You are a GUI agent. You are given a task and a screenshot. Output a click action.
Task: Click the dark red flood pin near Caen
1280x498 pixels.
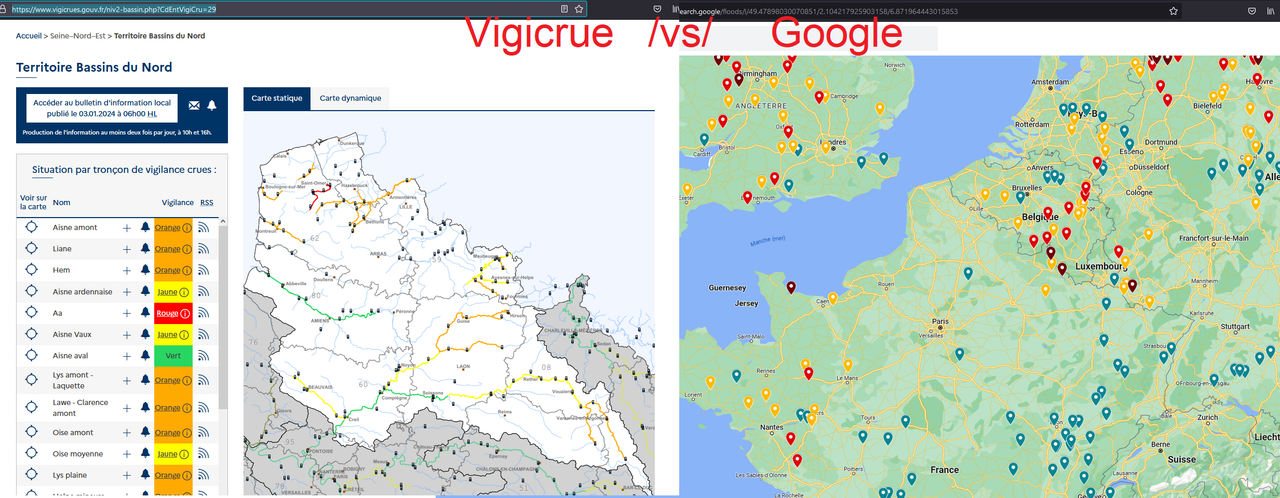pos(790,288)
